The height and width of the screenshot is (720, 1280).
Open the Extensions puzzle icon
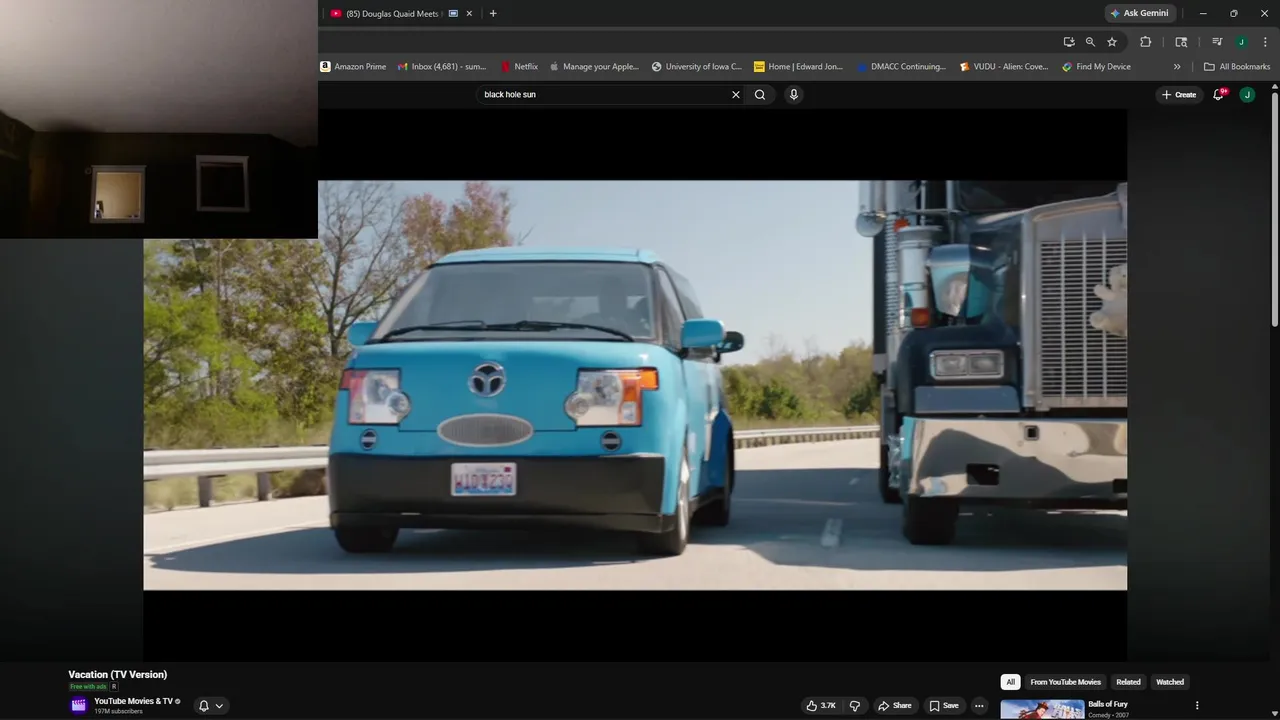click(x=1146, y=42)
